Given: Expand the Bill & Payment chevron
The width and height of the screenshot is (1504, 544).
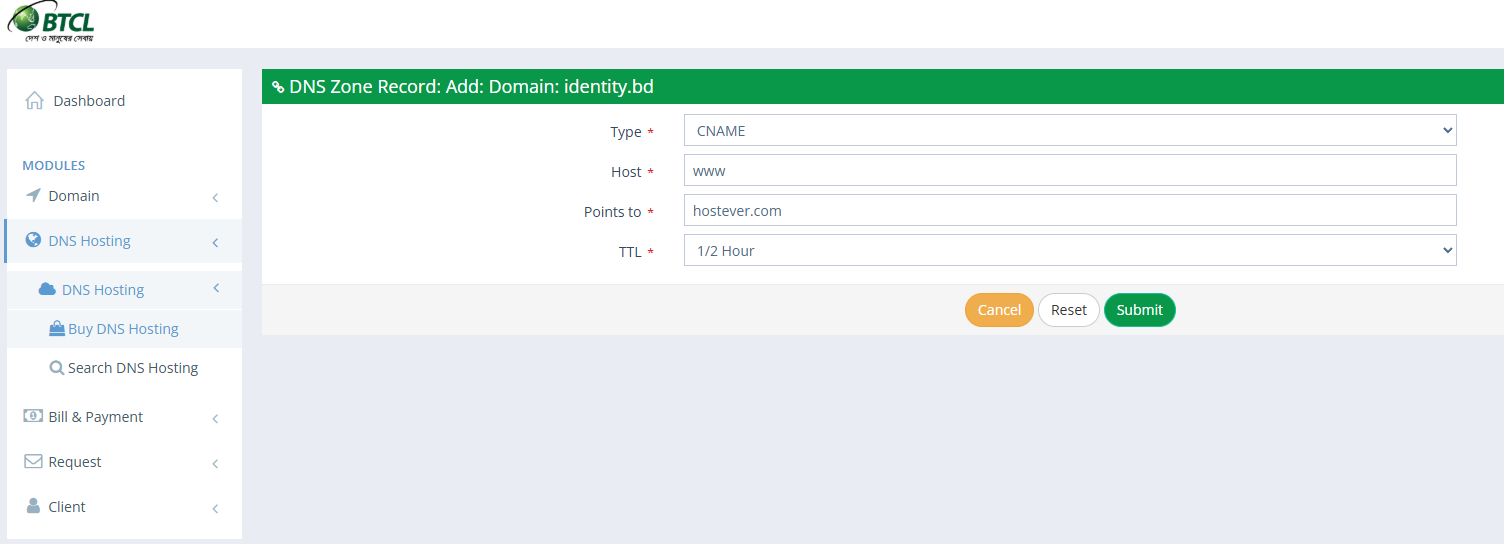Looking at the screenshot, I should click(215, 418).
